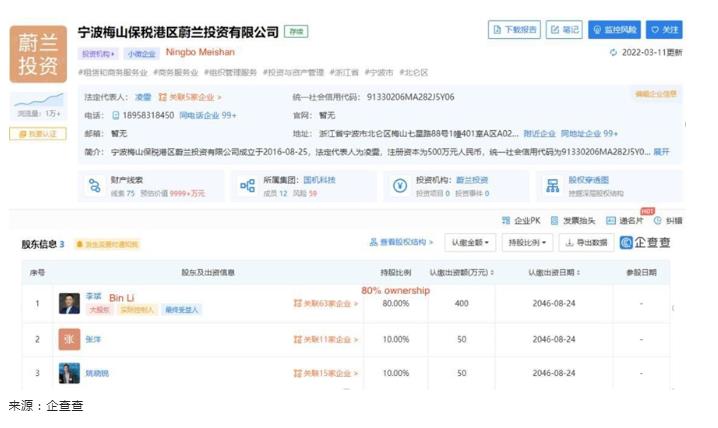Expand 关联63家企业 for 李斌

click(326, 303)
